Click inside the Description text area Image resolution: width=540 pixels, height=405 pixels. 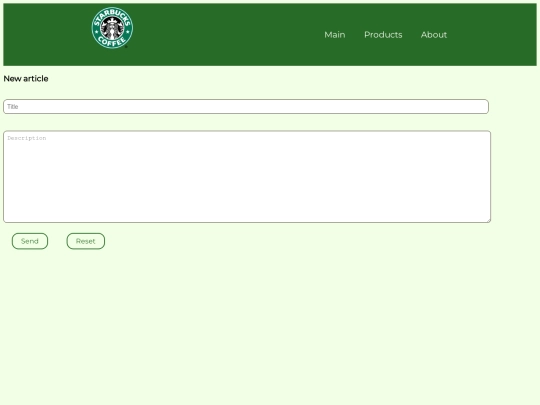click(x=247, y=176)
